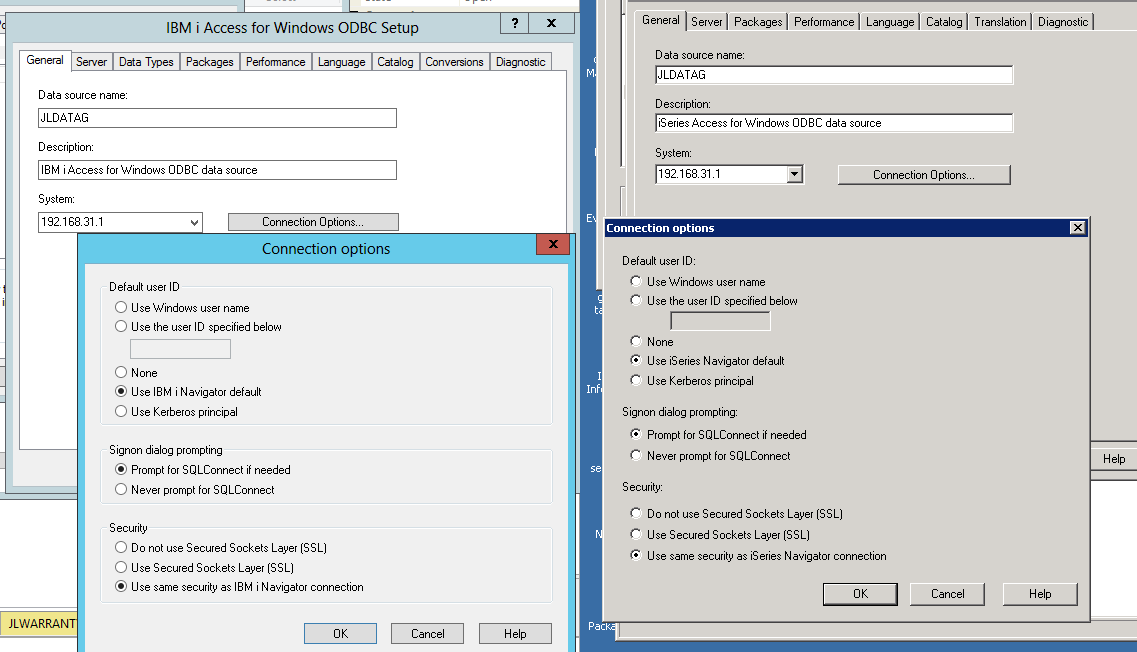The image size is (1137, 652).
Task: Open Diagnostic tab in IBM i Access setup
Action: (x=521, y=62)
